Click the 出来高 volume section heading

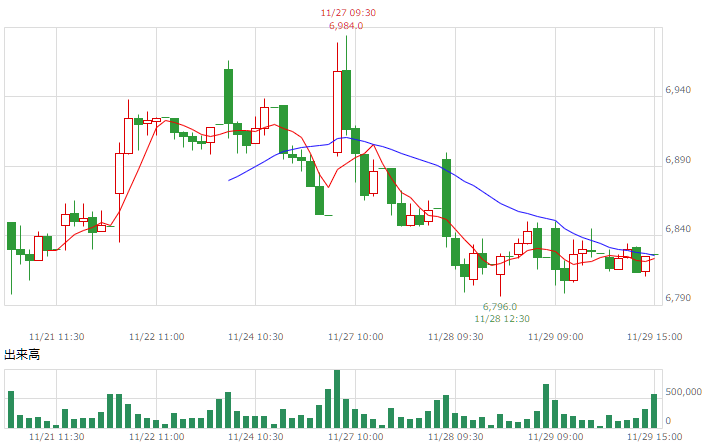[x=22, y=355]
